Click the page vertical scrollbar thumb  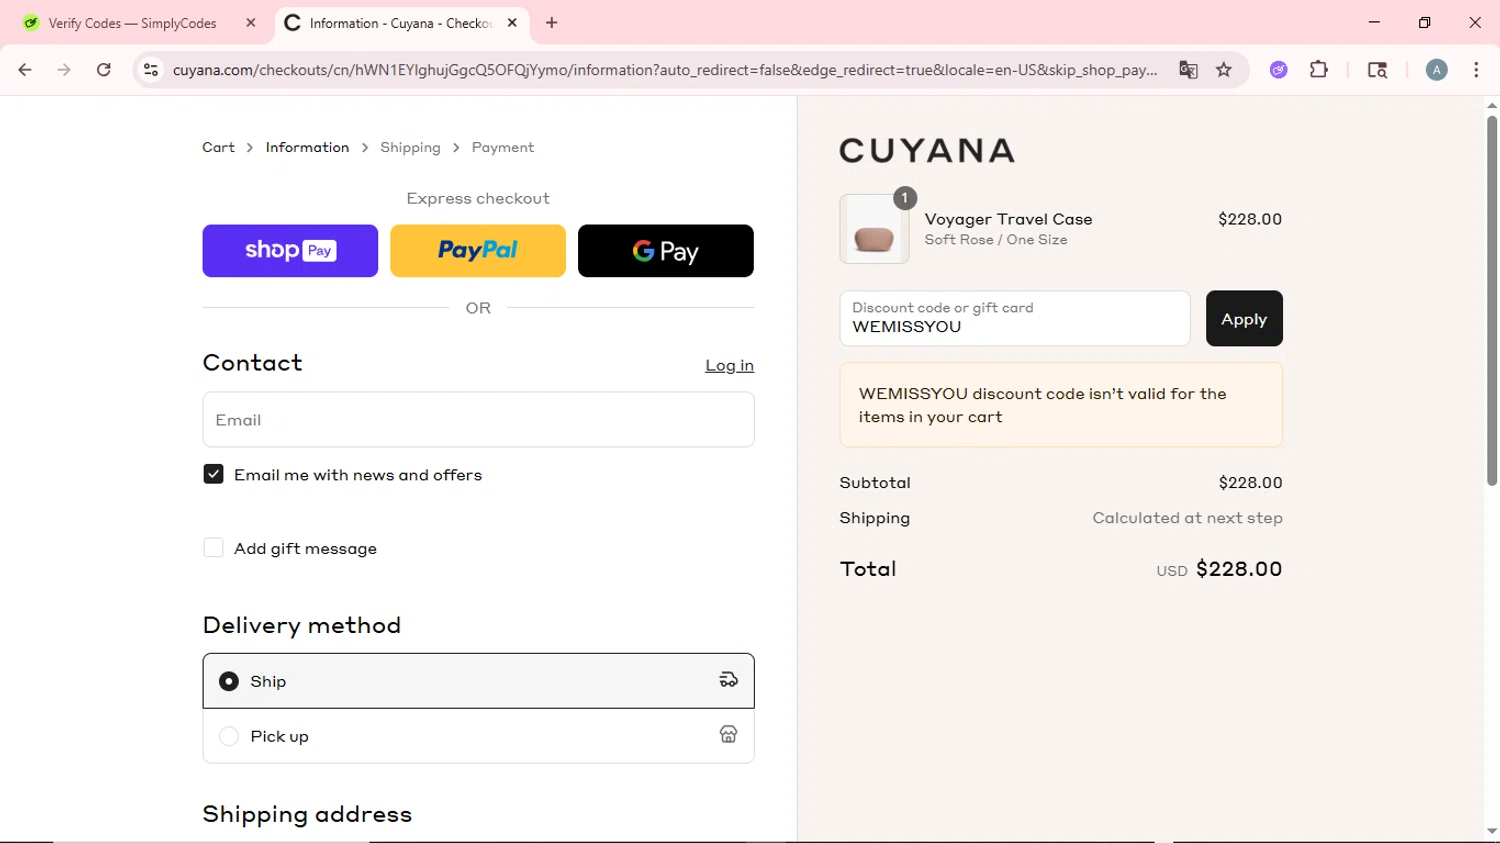click(1491, 300)
